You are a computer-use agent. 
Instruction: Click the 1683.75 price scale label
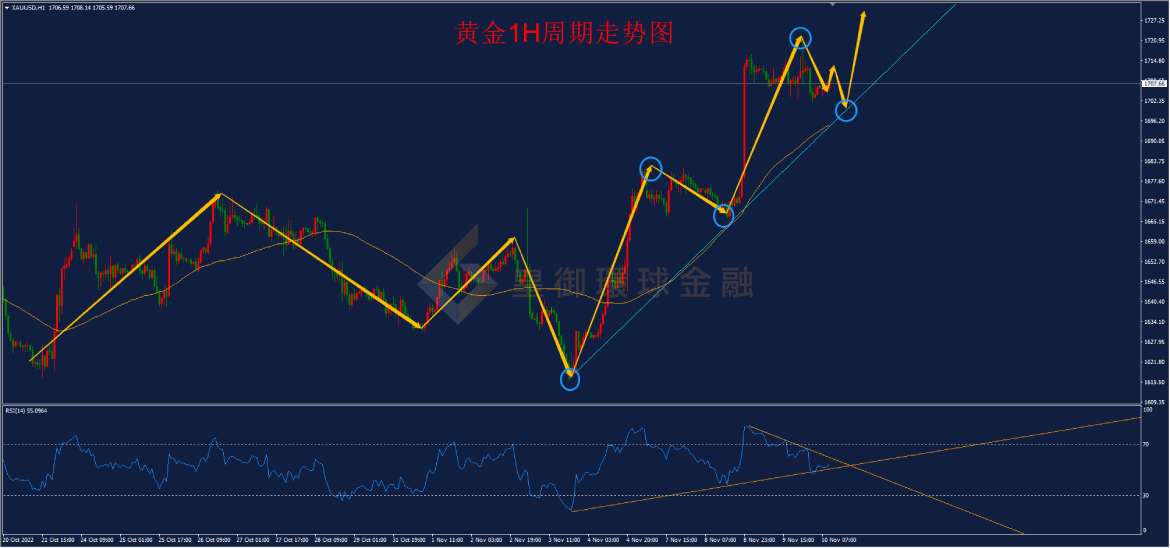click(x=1154, y=161)
